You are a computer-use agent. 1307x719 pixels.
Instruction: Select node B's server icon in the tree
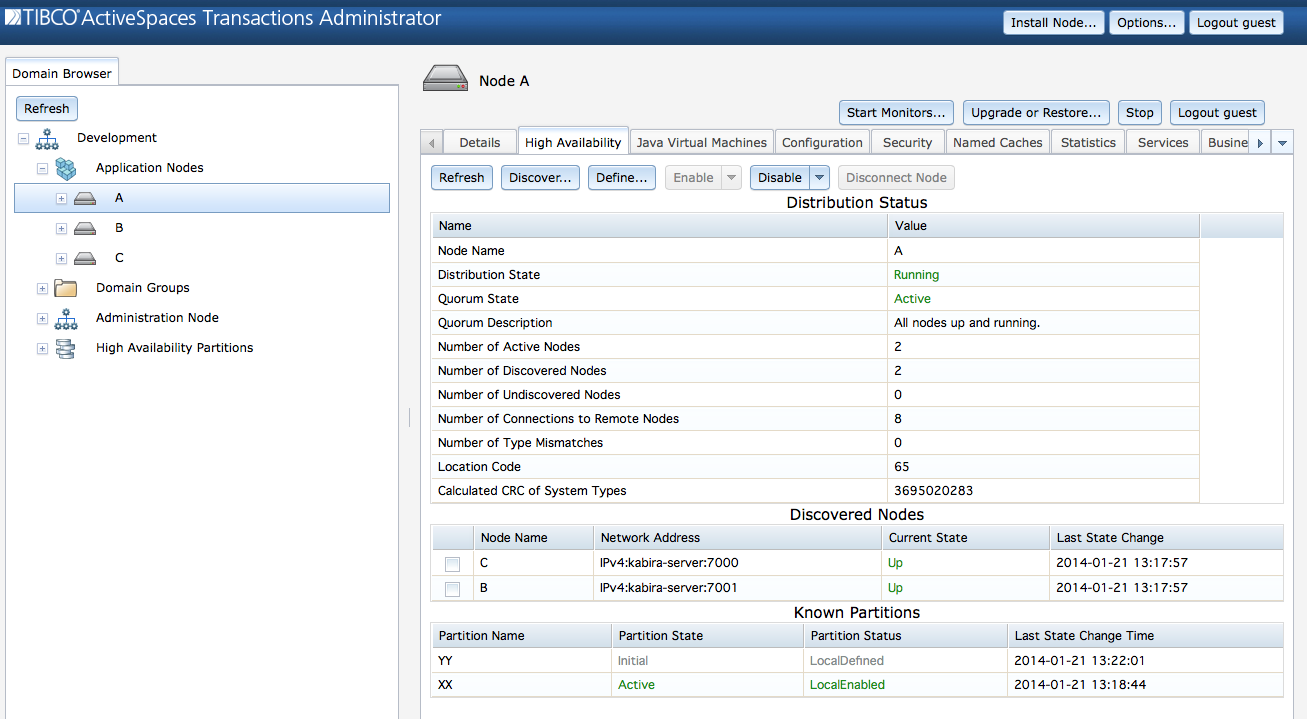coord(84,227)
